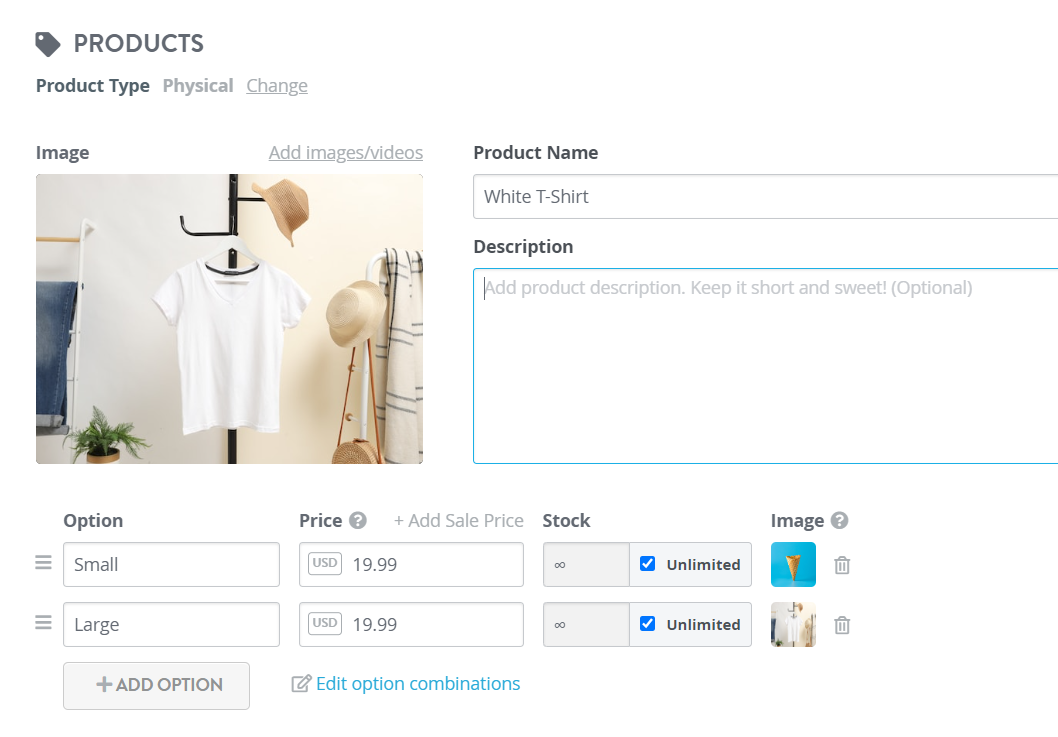
Task: Open the Price help question-mark icon
Action: 358,520
